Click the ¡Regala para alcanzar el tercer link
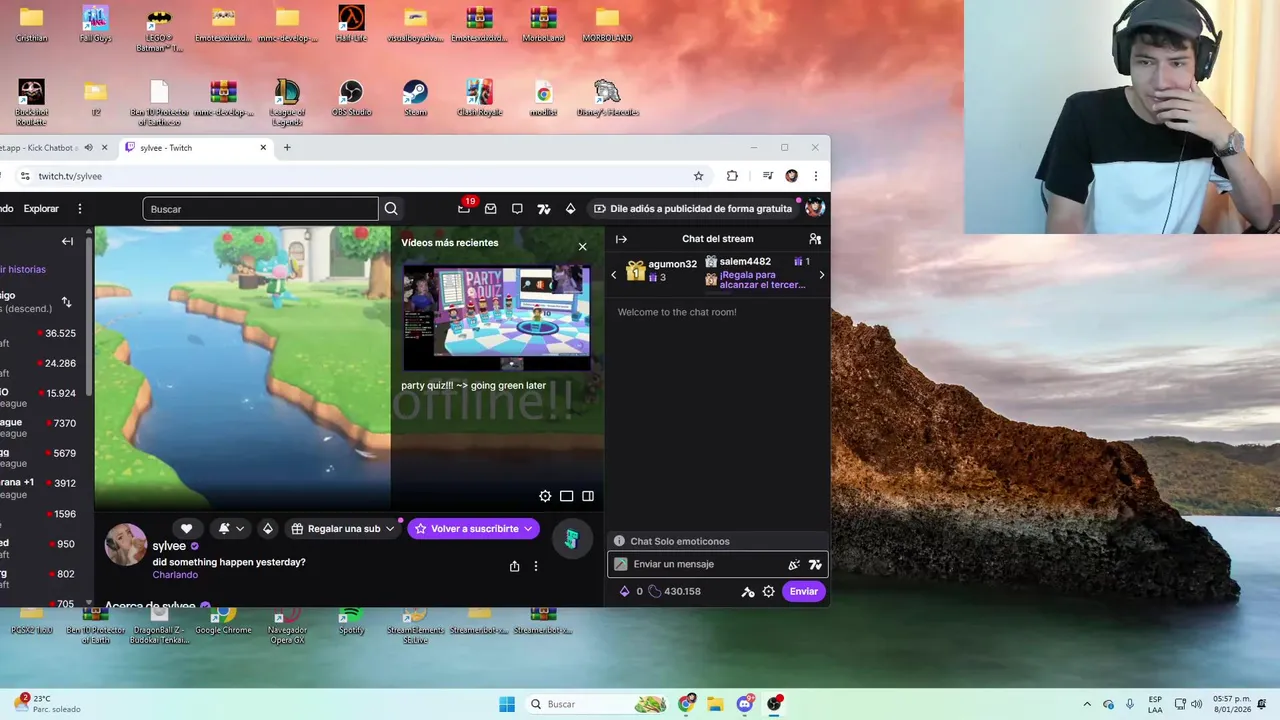 [x=762, y=280]
